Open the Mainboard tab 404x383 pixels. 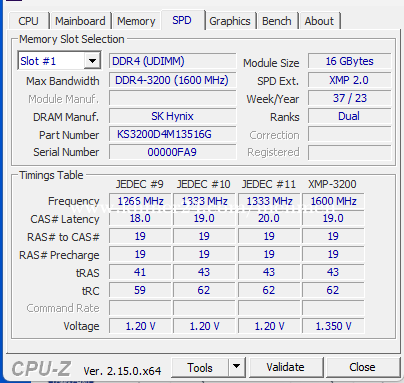[80, 21]
